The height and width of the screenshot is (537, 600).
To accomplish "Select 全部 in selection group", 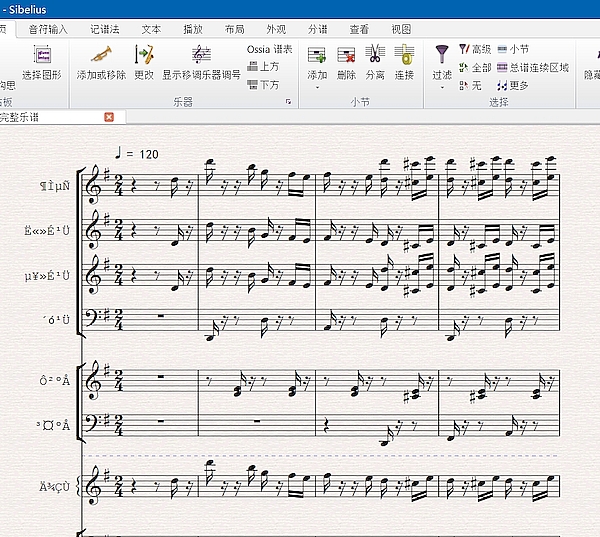I will [475, 68].
